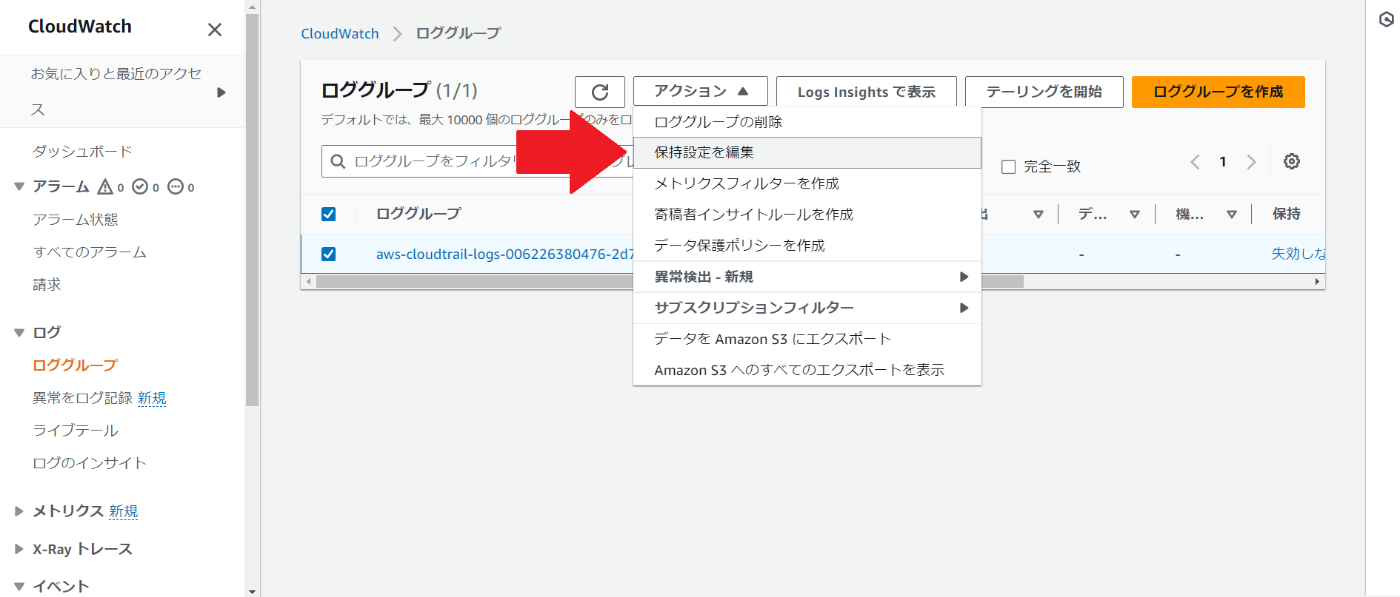Open ダッシュボード in sidebar
This screenshot has width=1400, height=597.
(x=82, y=152)
